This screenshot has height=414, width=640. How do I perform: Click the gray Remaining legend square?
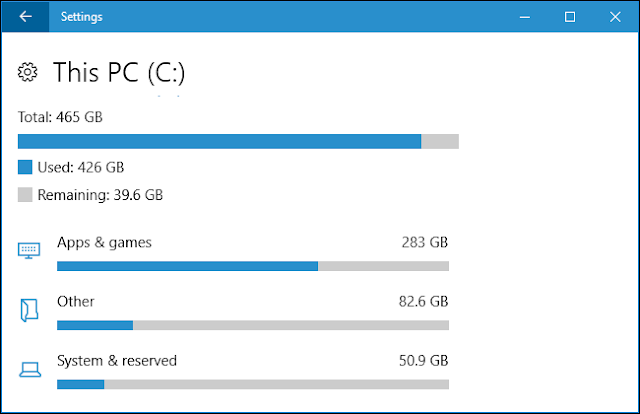click(25, 195)
